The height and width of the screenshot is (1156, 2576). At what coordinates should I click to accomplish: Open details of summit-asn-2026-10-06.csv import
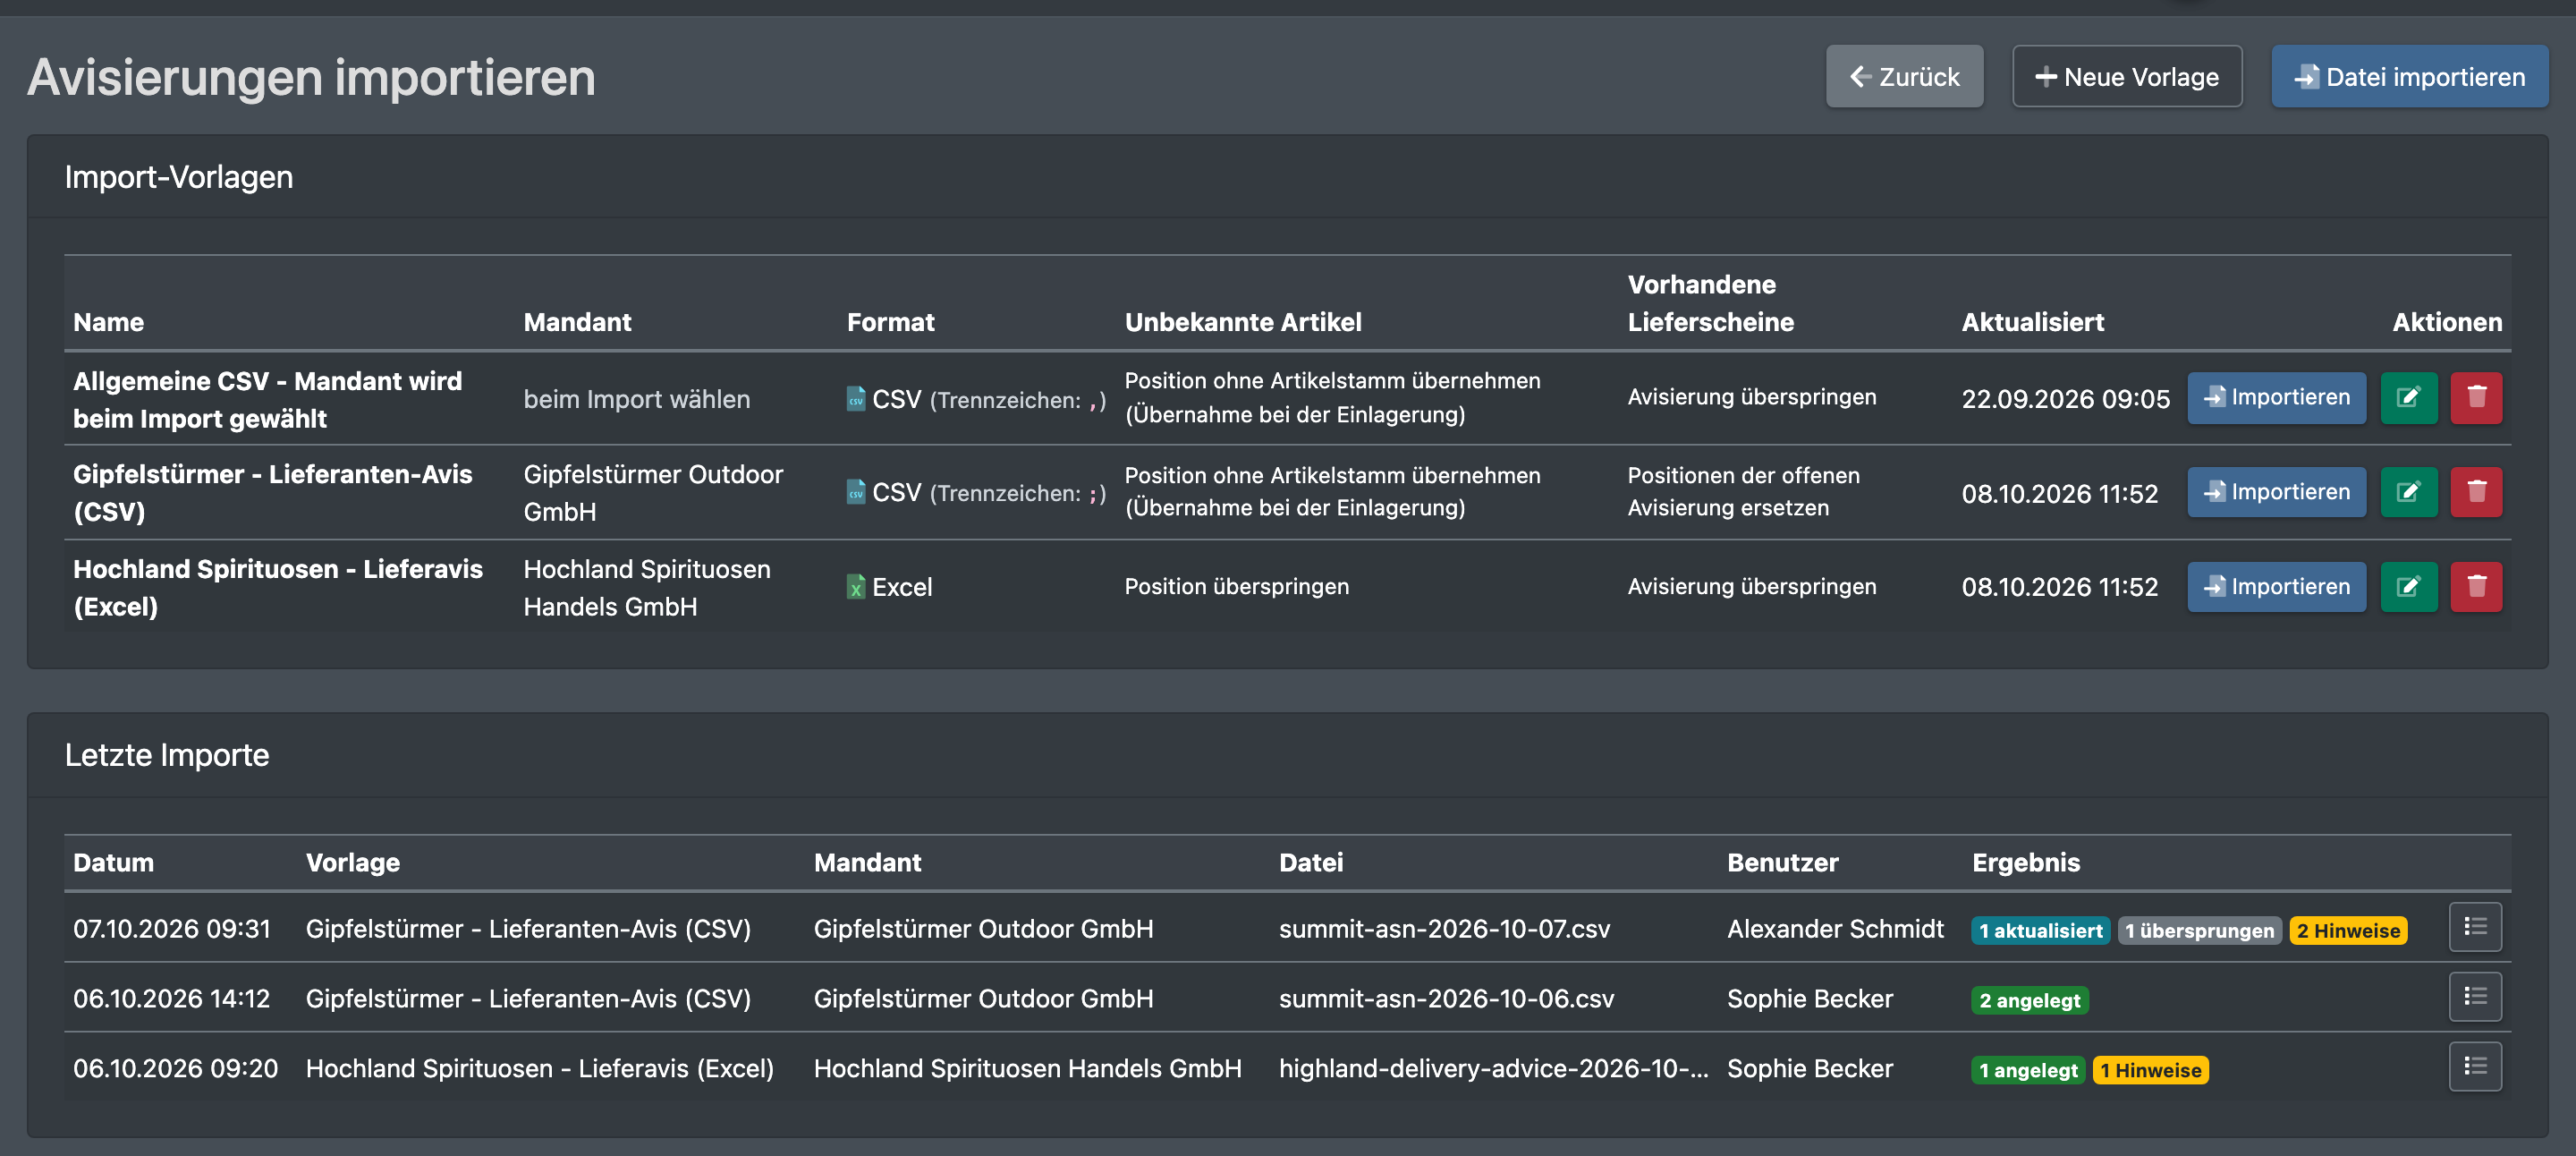tap(2475, 997)
